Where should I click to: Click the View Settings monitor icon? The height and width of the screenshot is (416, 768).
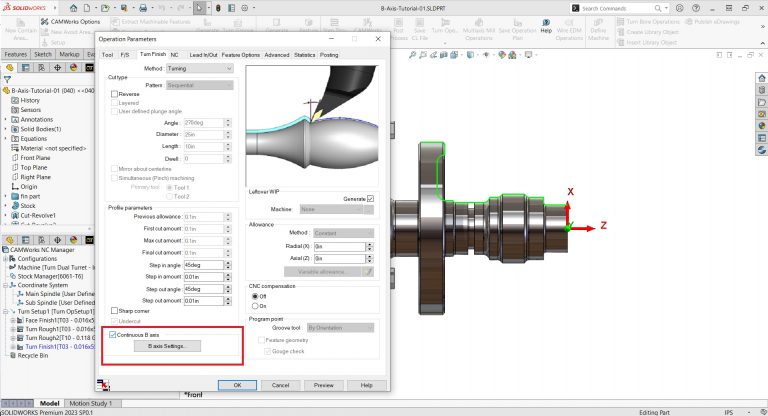point(528,55)
